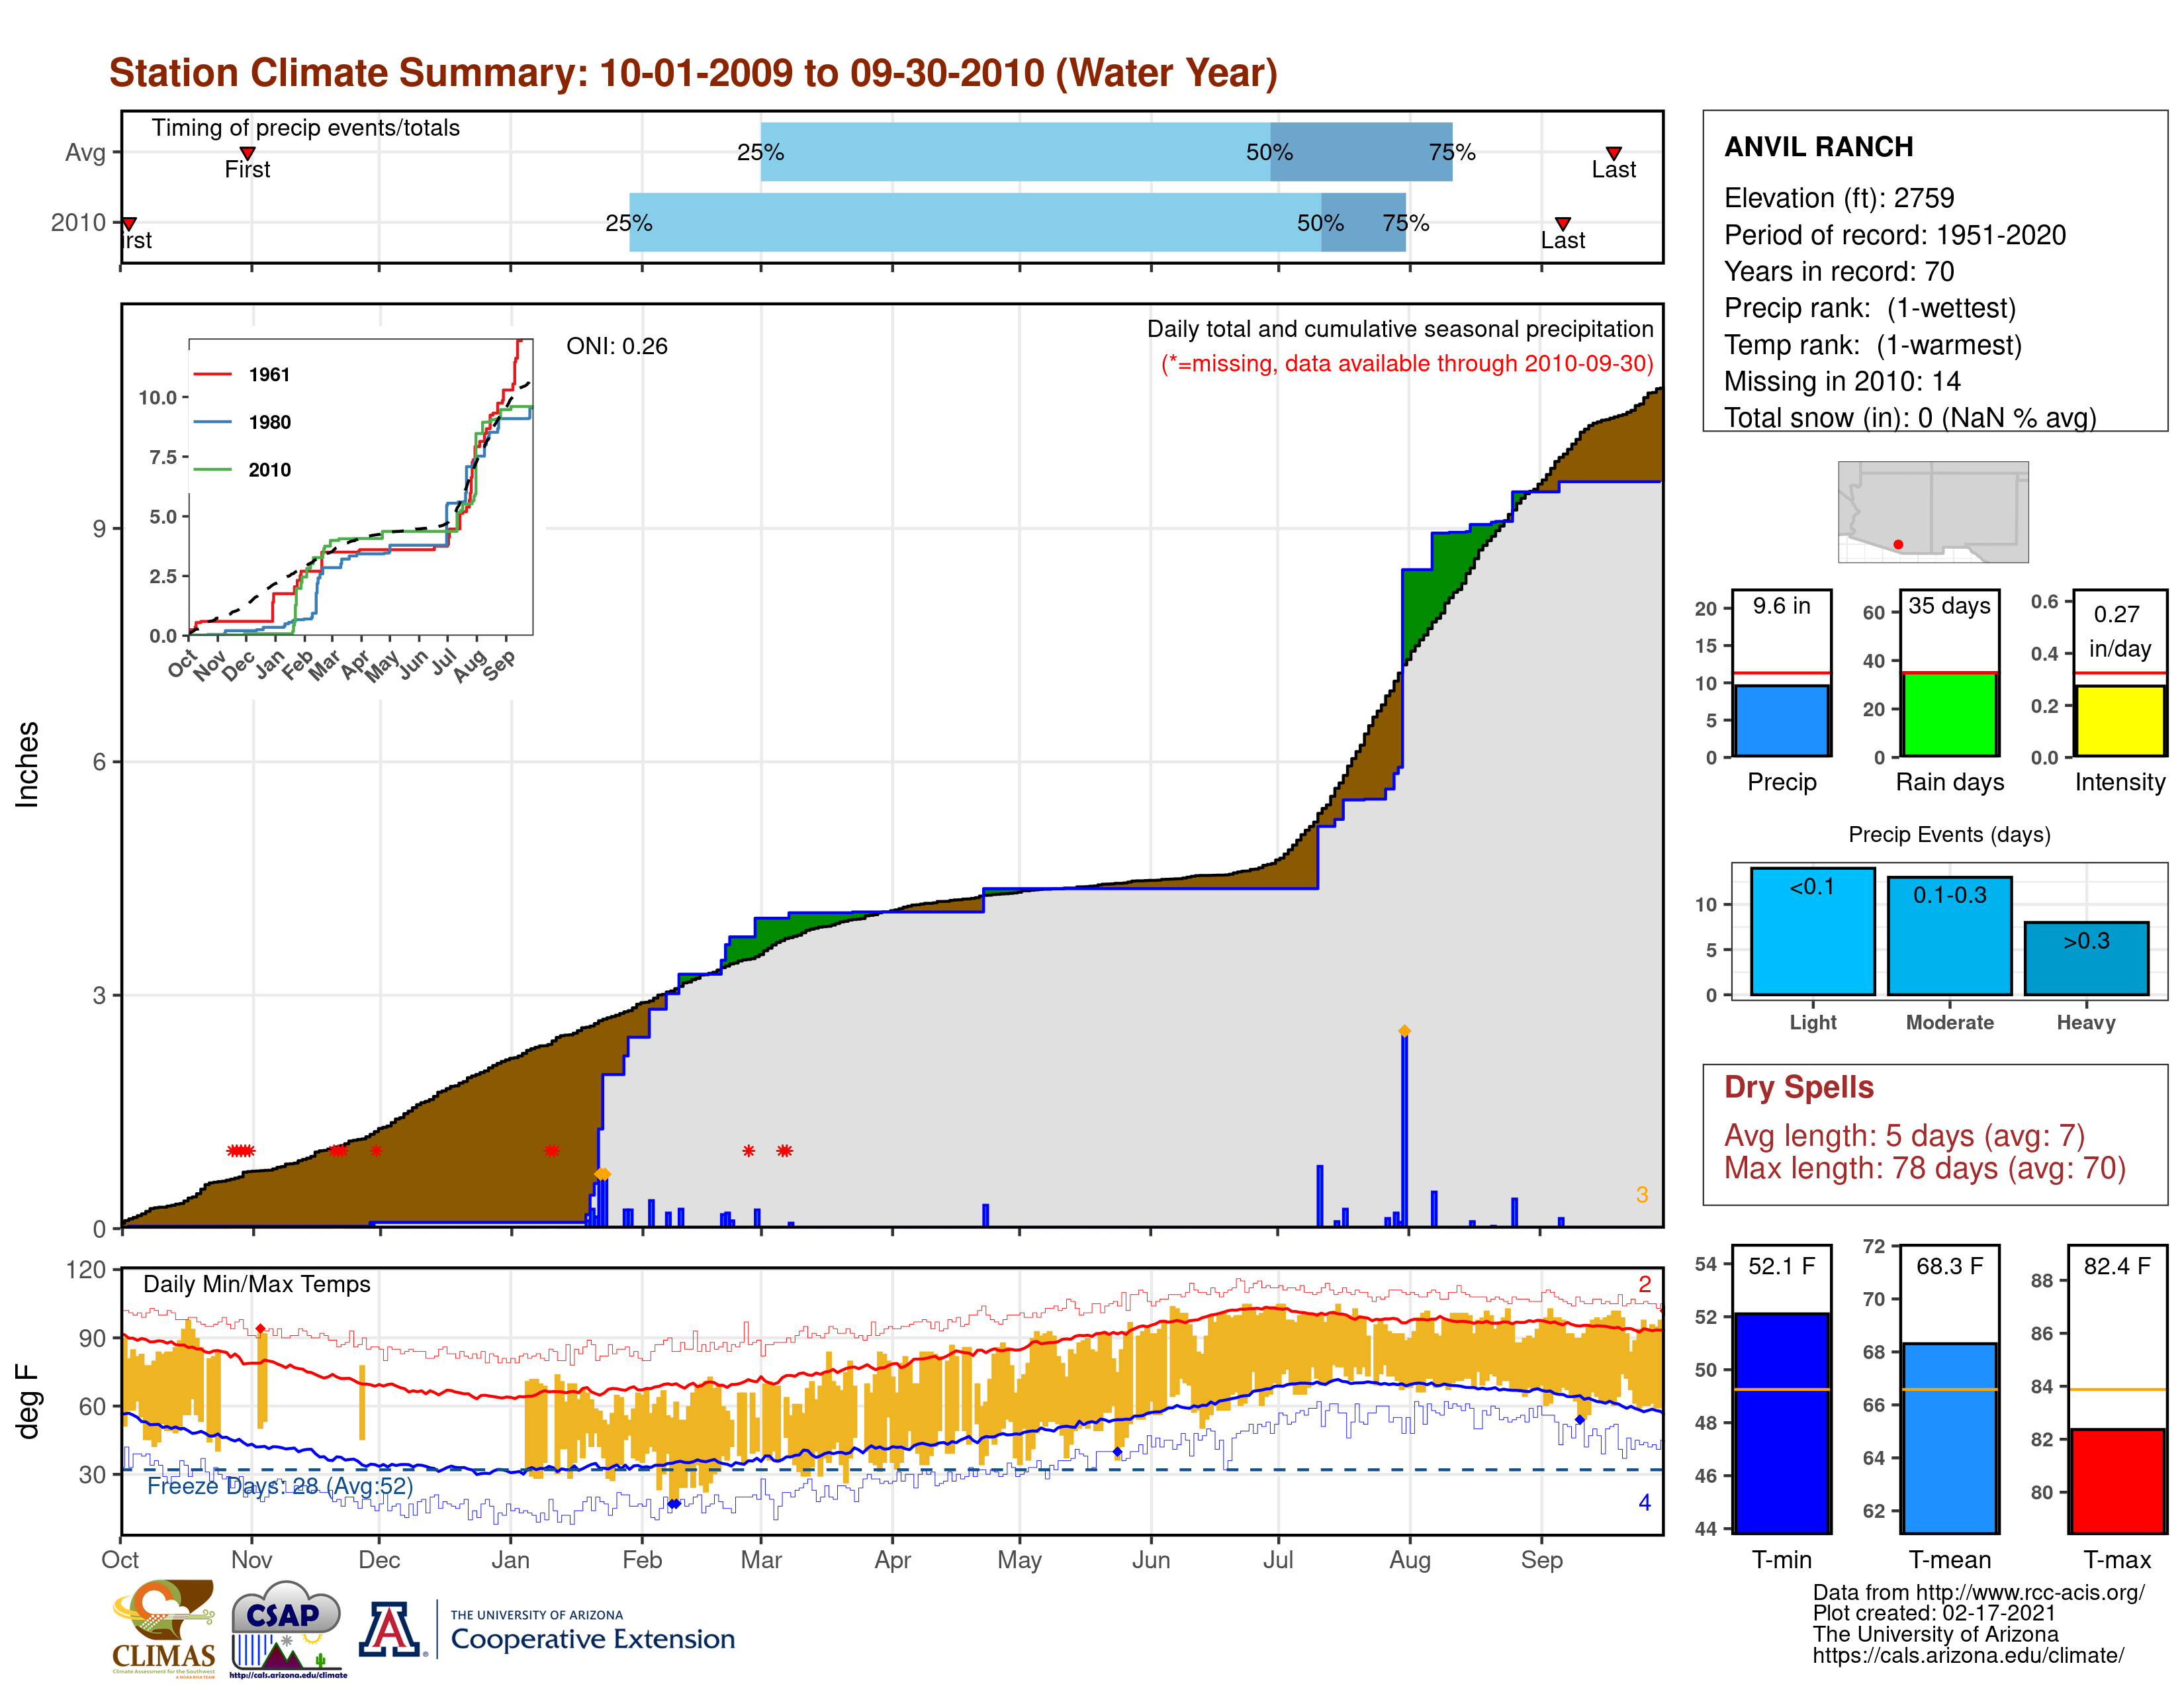Click the yellow Intensity bar

2119,720
